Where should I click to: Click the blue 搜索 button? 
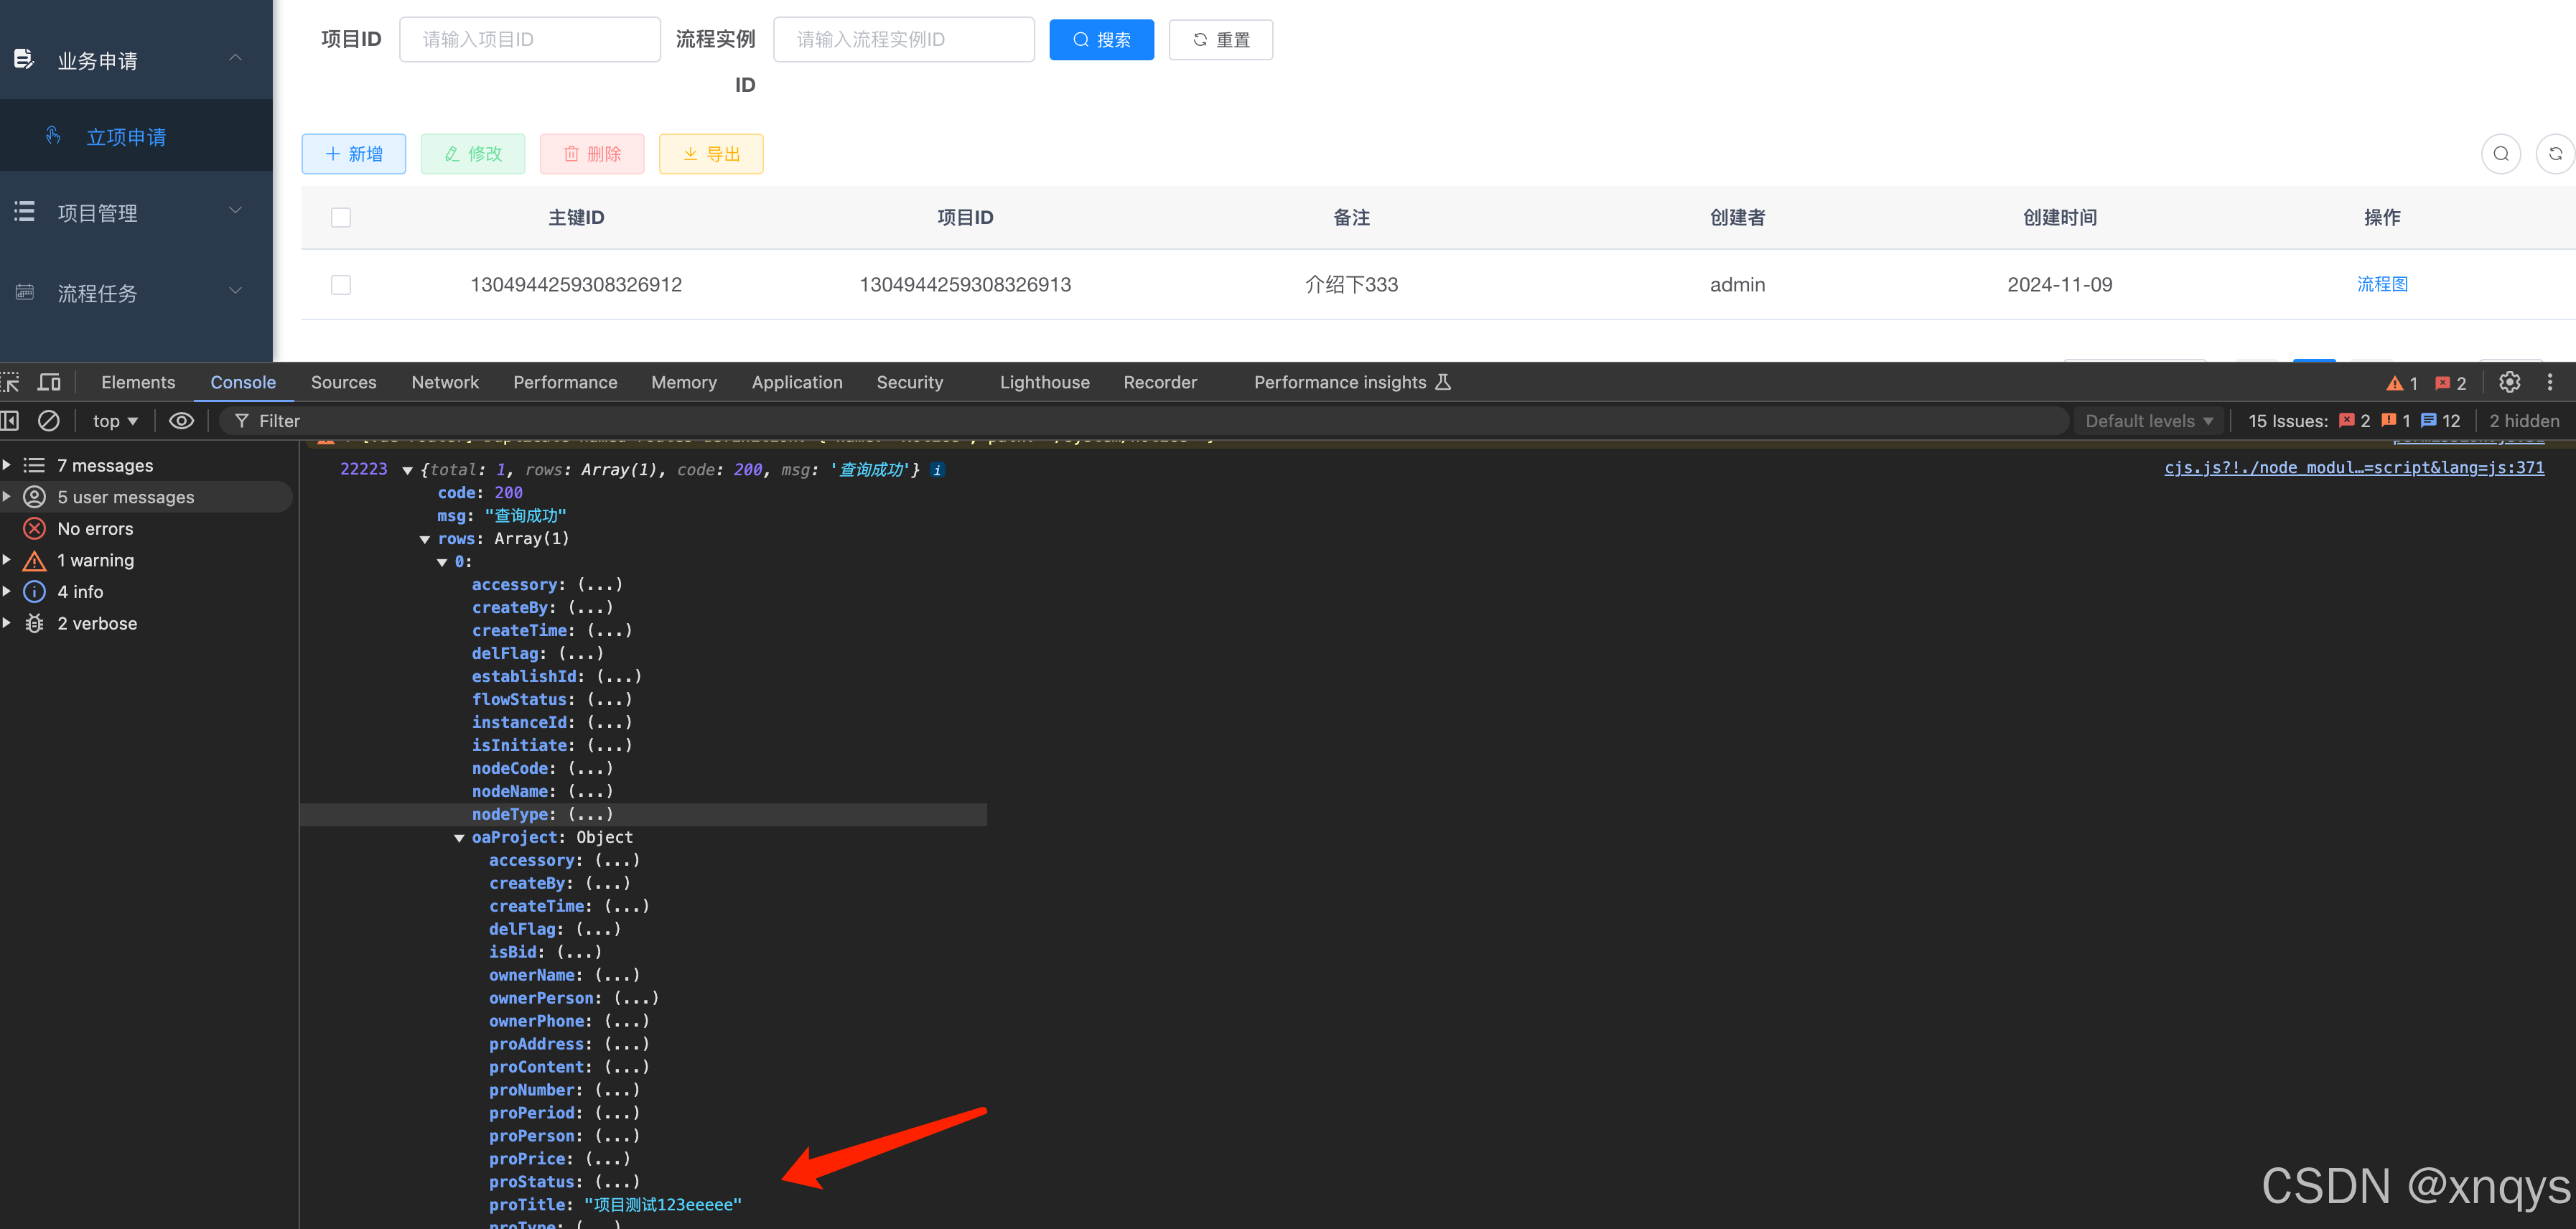point(1101,40)
